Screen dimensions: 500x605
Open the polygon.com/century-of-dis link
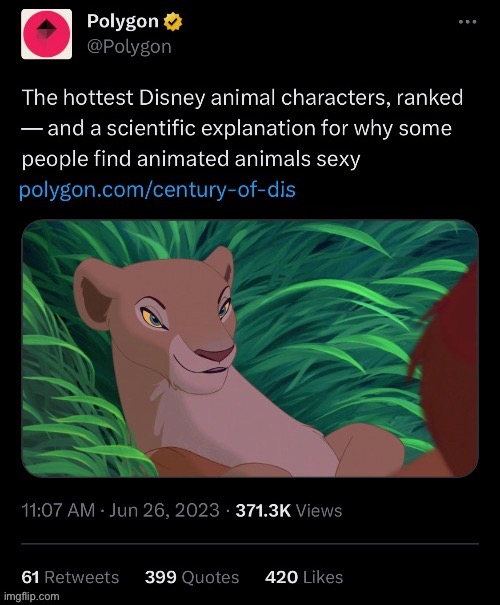coord(157,189)
